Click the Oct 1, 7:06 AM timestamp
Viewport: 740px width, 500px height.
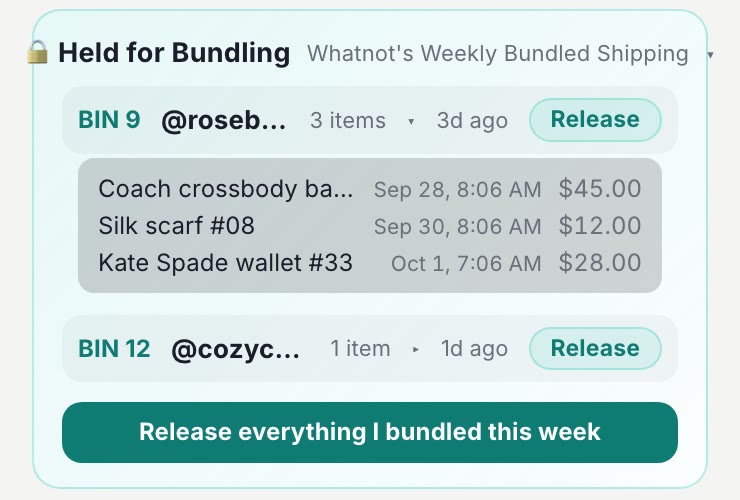click(x=466, y=263)
